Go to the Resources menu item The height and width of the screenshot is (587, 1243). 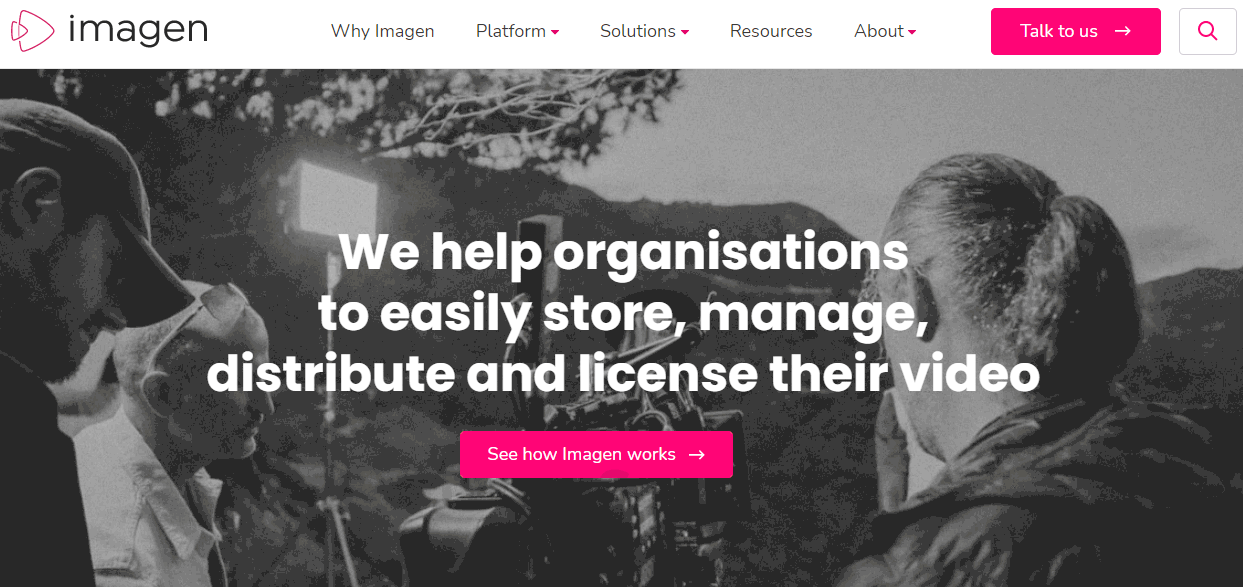[x=771, y=31]
